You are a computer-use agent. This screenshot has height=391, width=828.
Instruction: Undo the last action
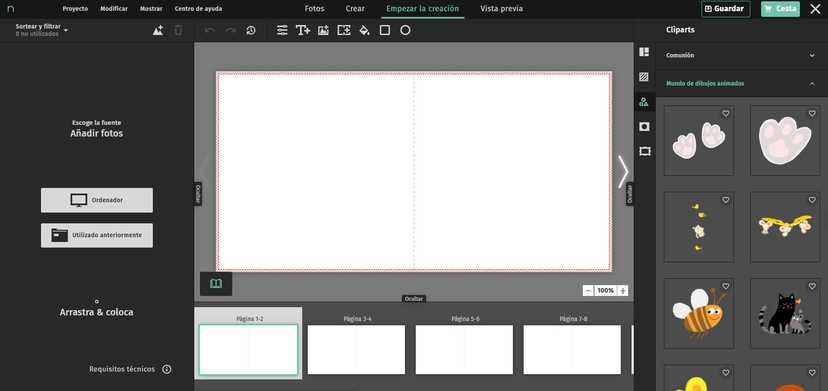(210, 31)
